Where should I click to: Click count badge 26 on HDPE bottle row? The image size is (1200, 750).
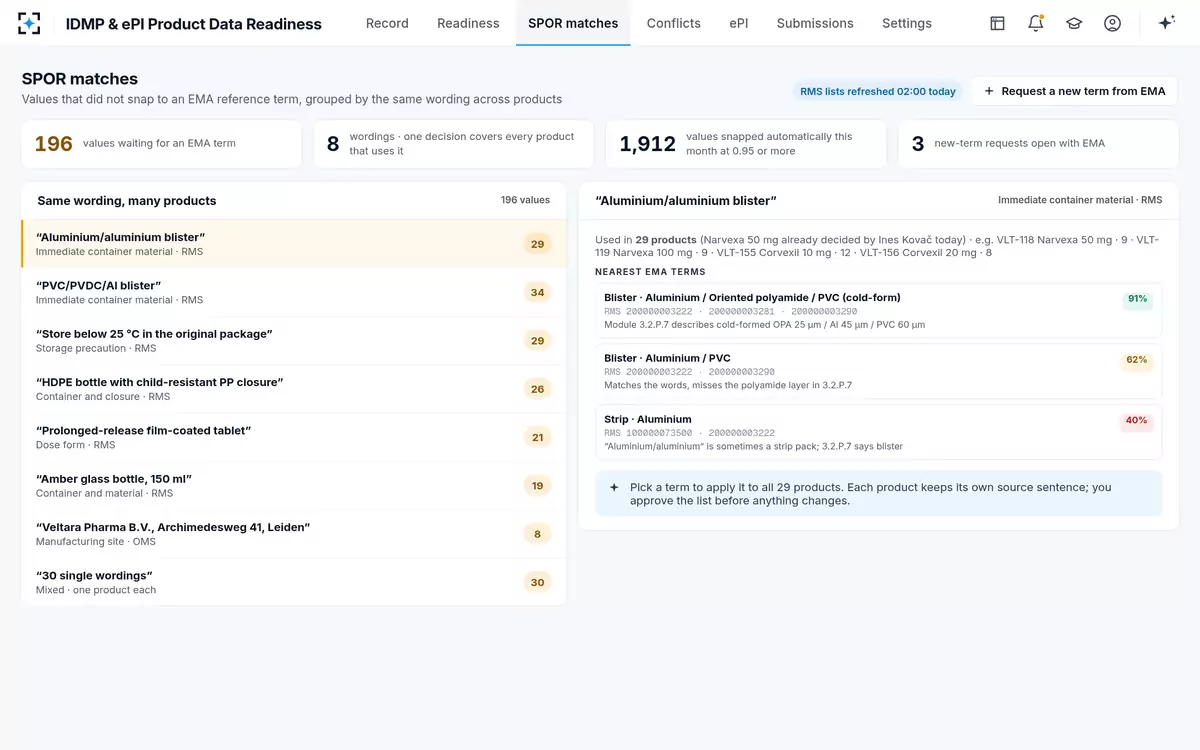pyautogui.click(x=538, y=389)
